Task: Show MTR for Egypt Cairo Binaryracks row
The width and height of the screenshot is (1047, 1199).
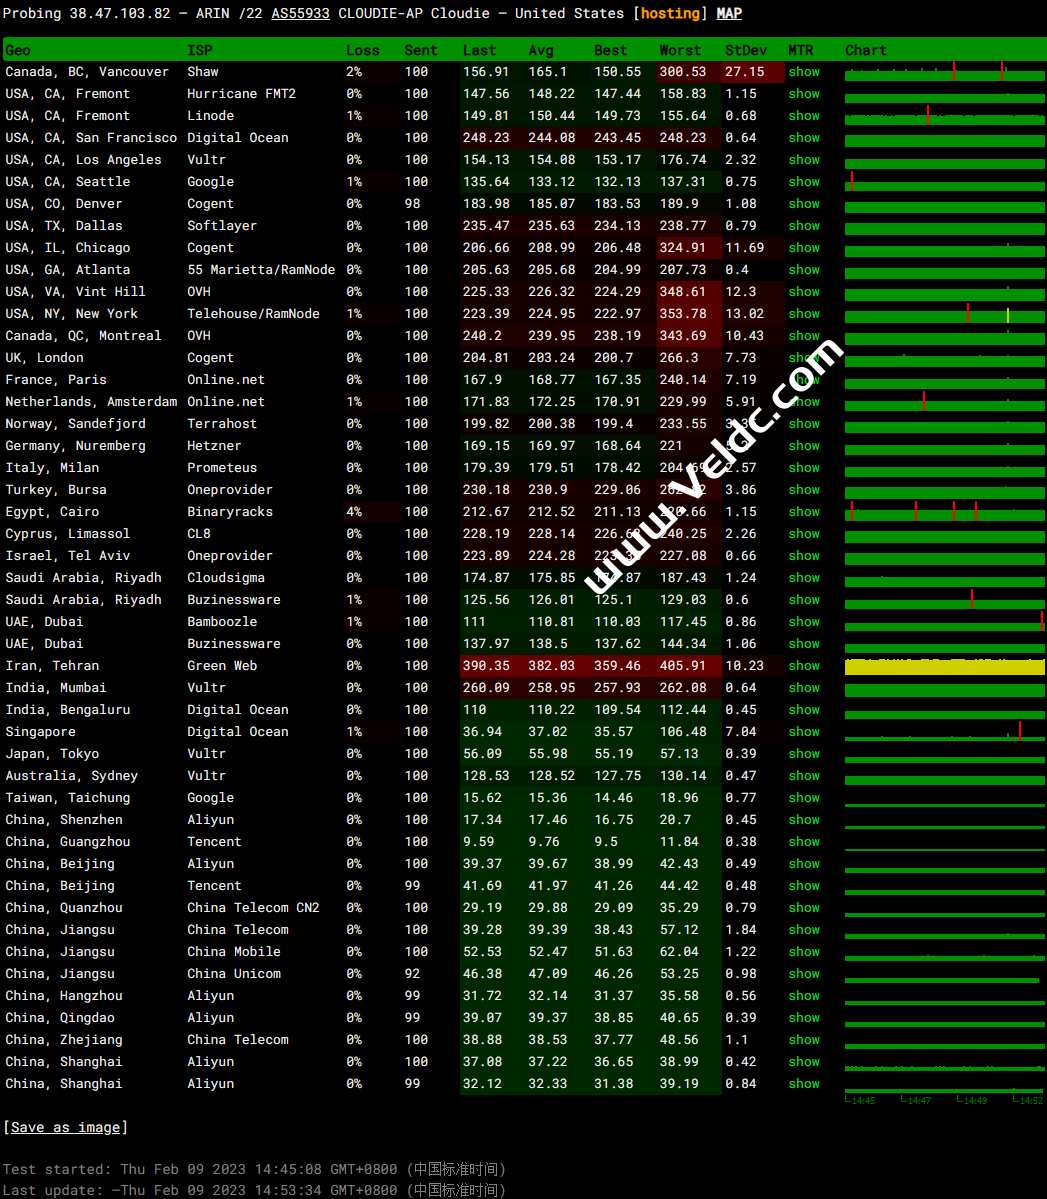Action: 803,512
